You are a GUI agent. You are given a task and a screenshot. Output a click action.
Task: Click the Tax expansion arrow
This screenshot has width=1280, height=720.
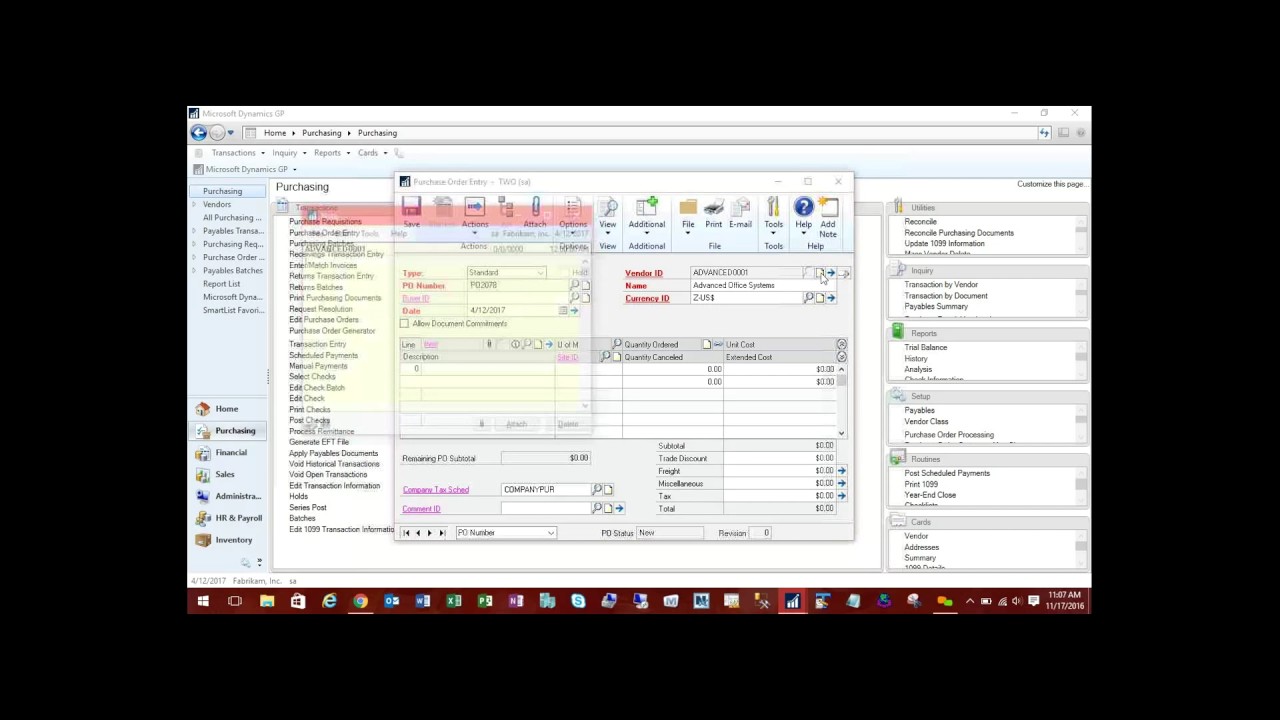point(841,496)
